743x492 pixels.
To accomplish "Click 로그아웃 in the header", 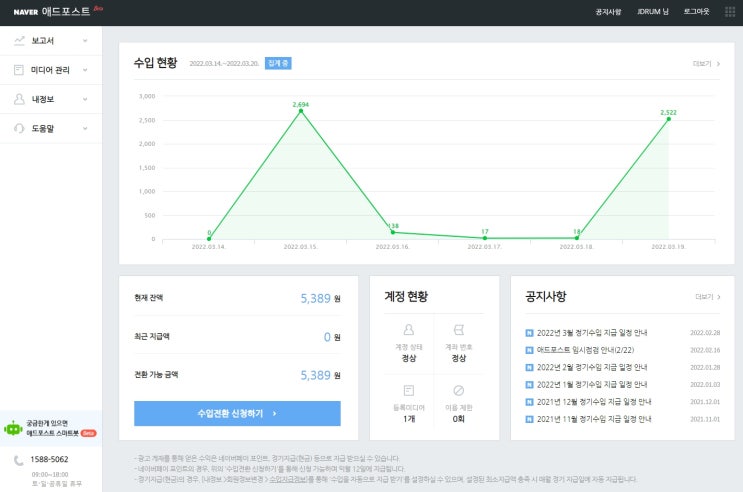I will pos(696,11).
